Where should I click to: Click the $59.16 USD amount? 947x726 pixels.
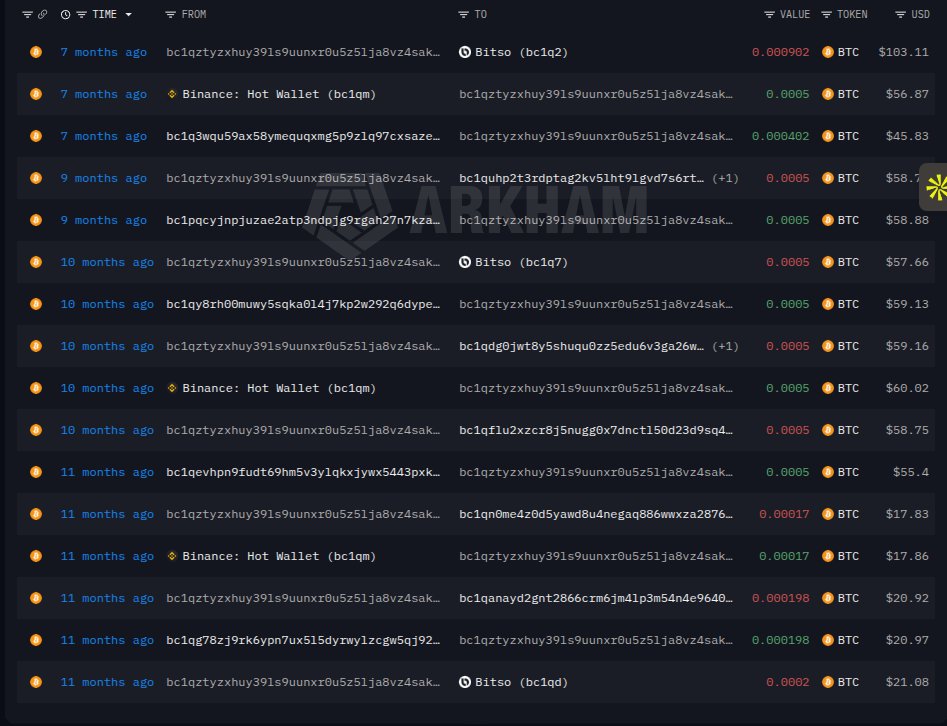point(907,346)
